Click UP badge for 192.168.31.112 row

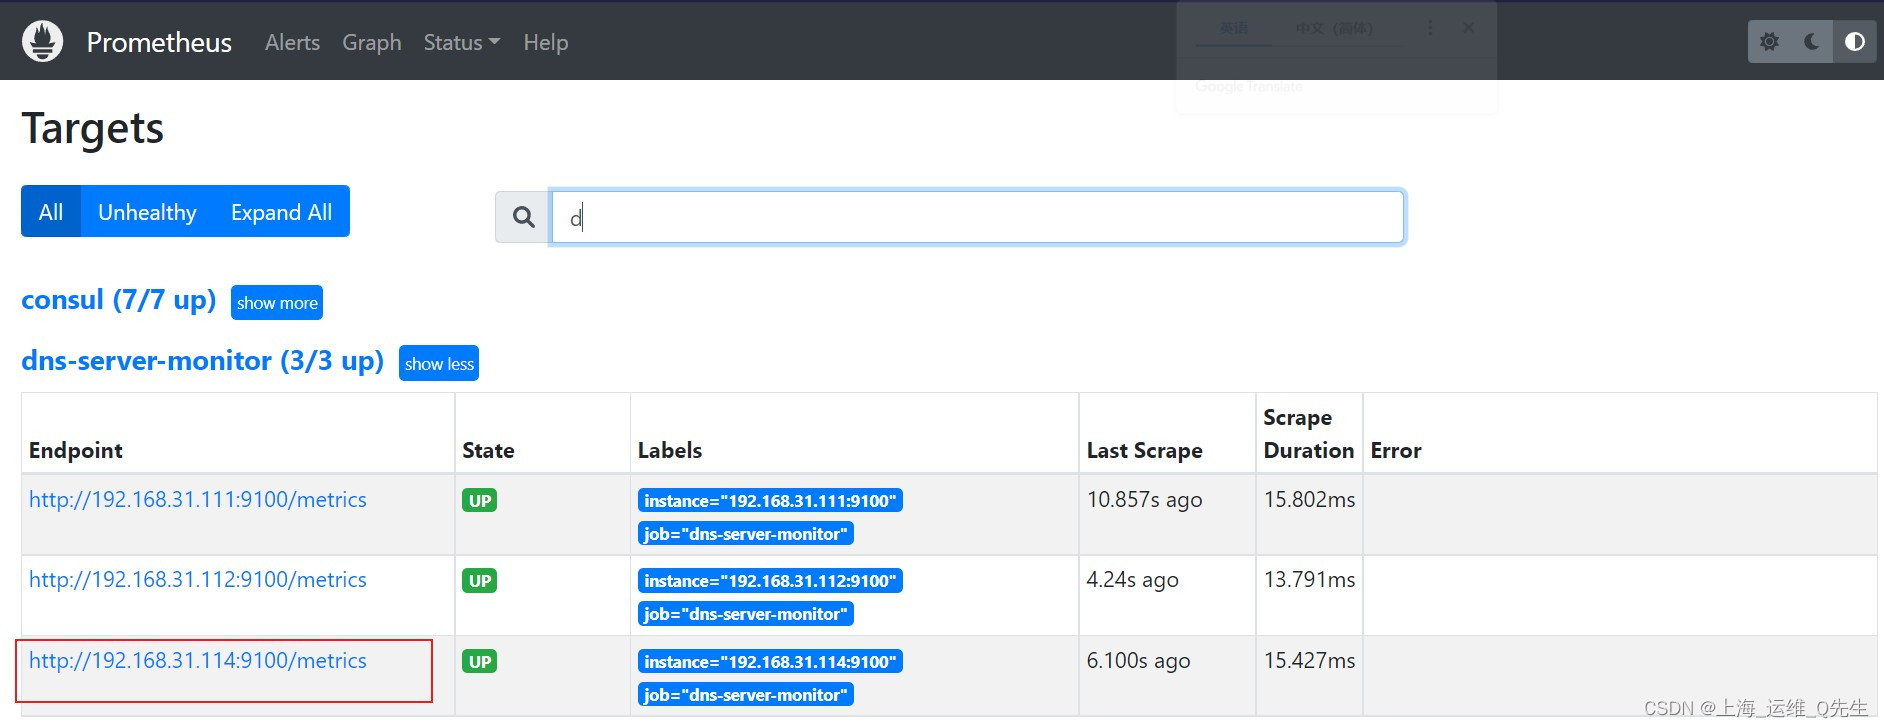[x=480, y=581]
